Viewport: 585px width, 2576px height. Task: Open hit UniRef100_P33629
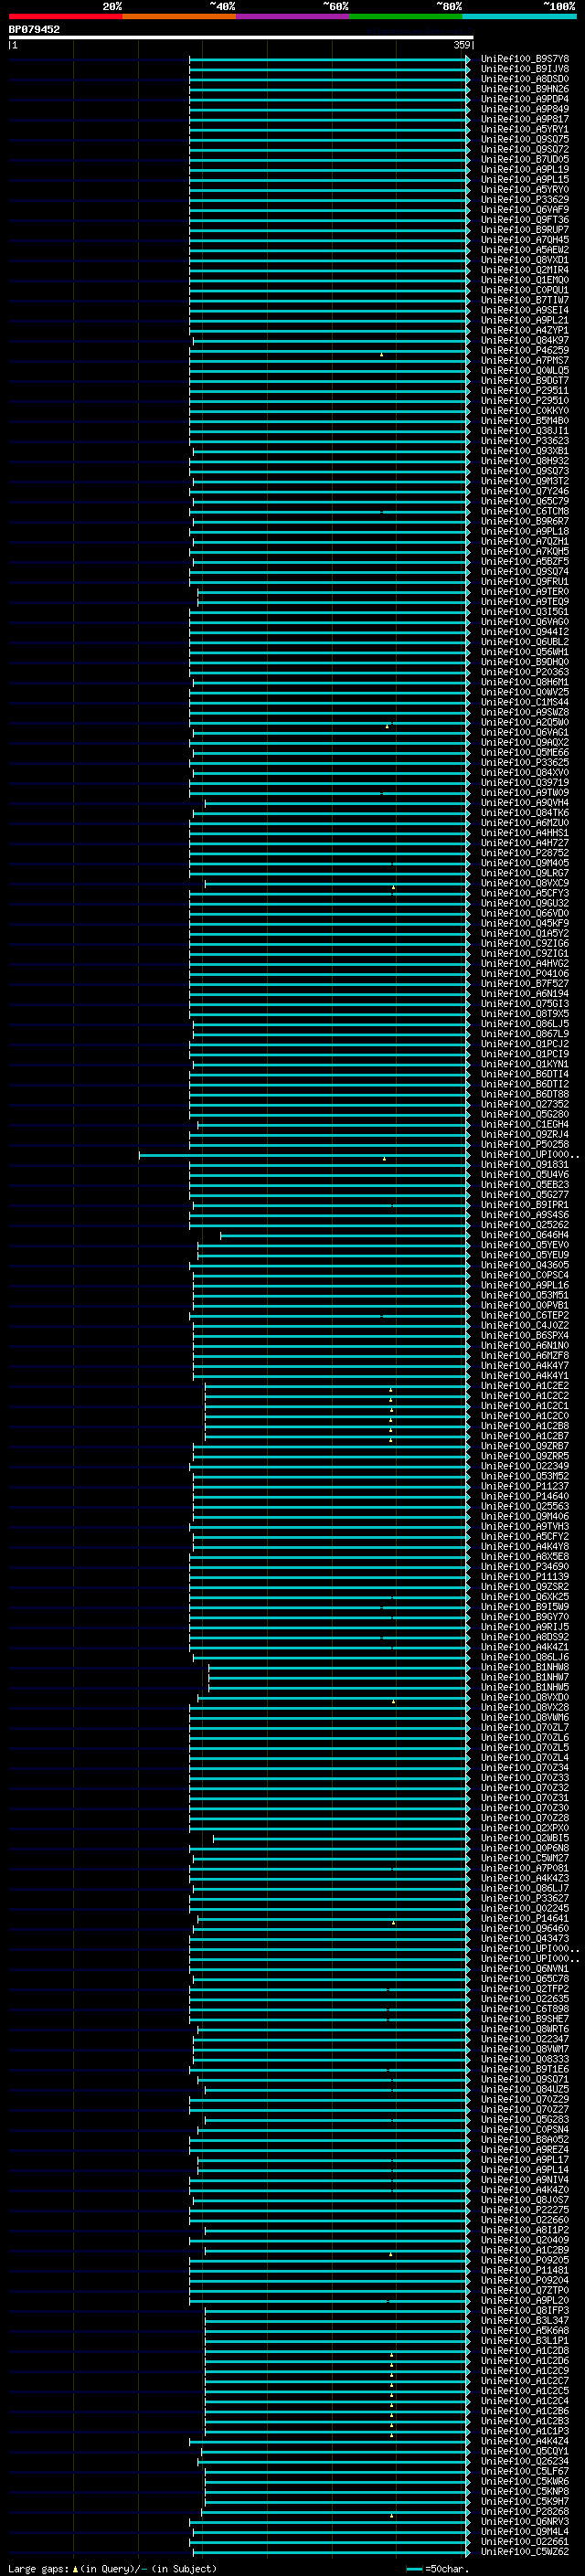(525, 200)
